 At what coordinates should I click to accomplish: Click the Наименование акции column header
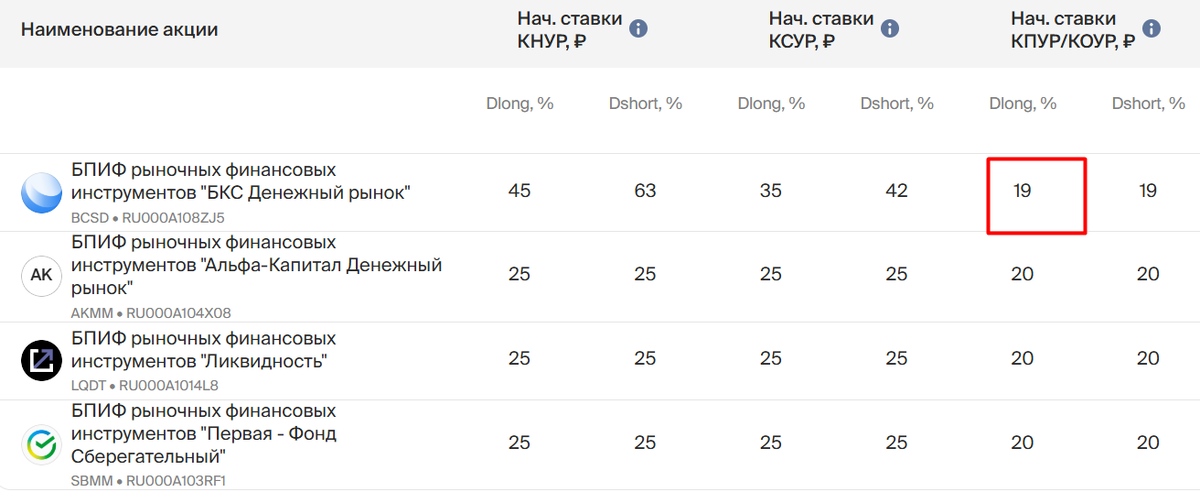click(x=119, y=30)
